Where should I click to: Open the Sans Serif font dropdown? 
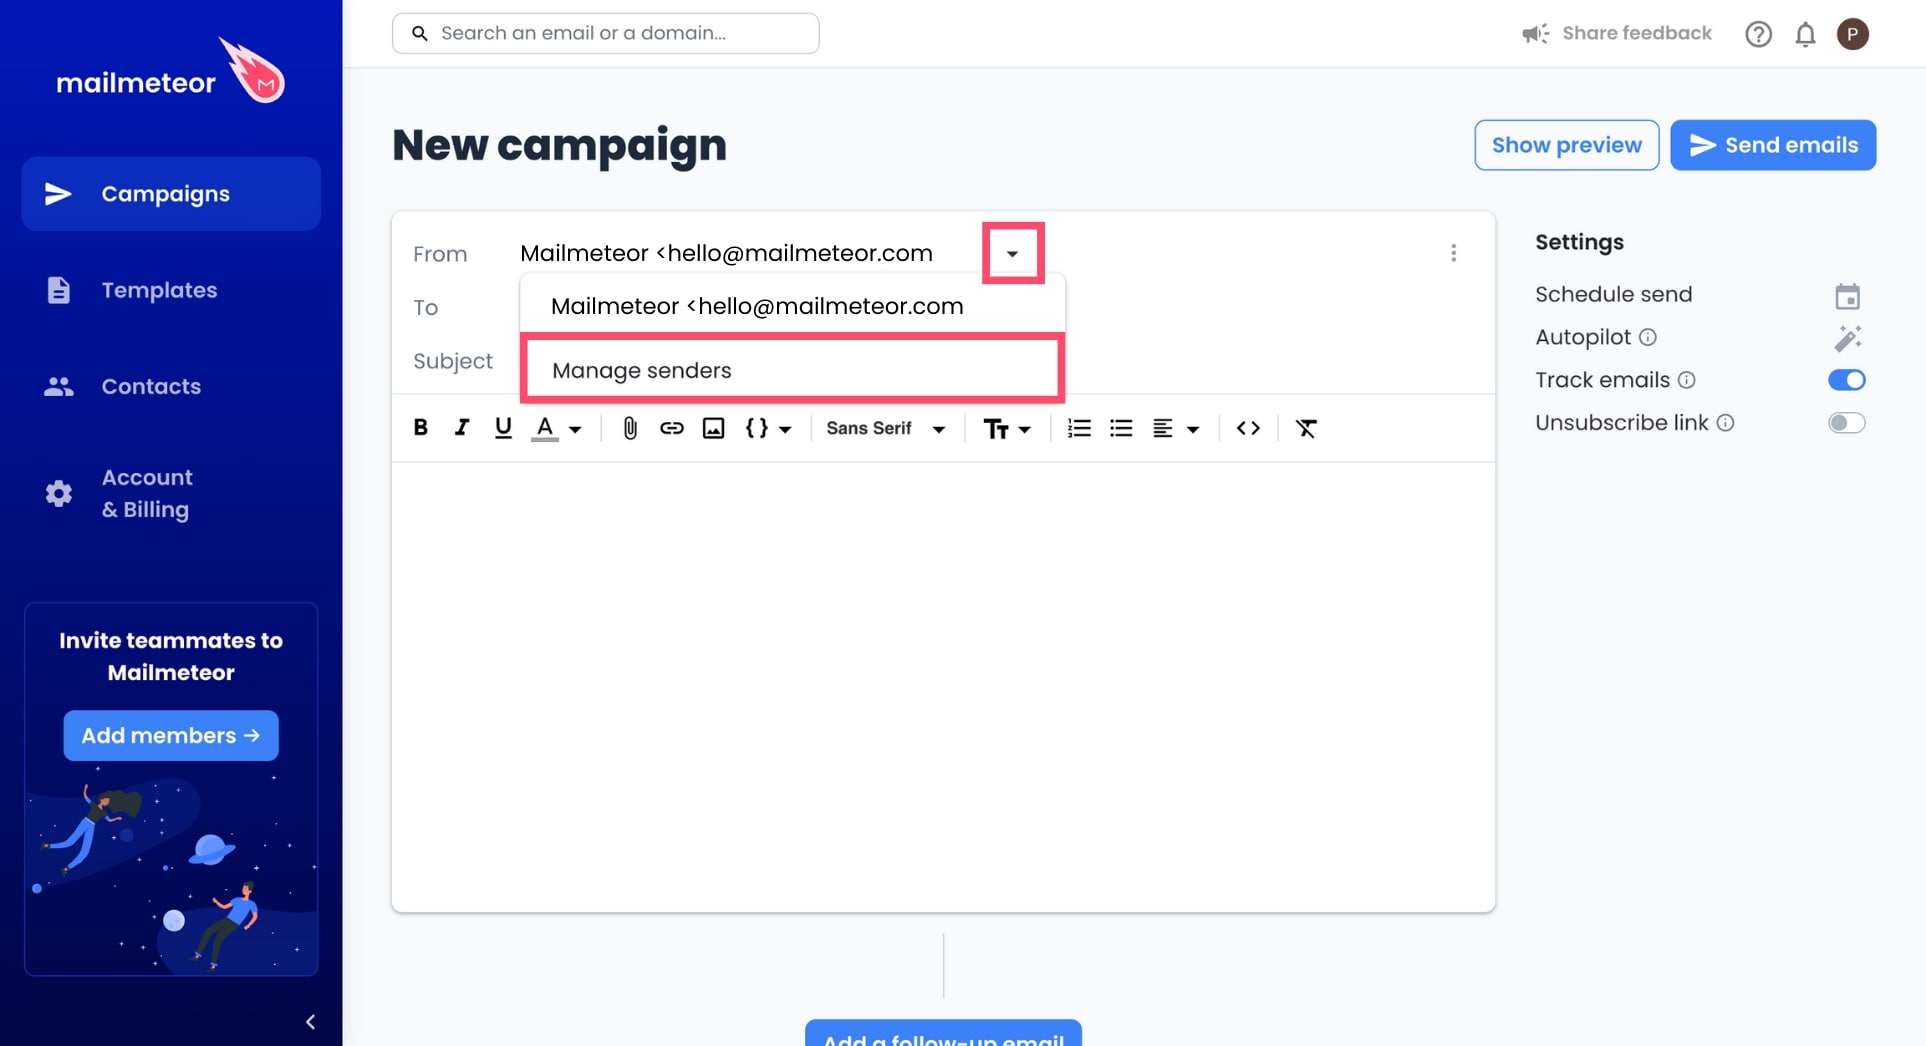(x=886, y=428)
